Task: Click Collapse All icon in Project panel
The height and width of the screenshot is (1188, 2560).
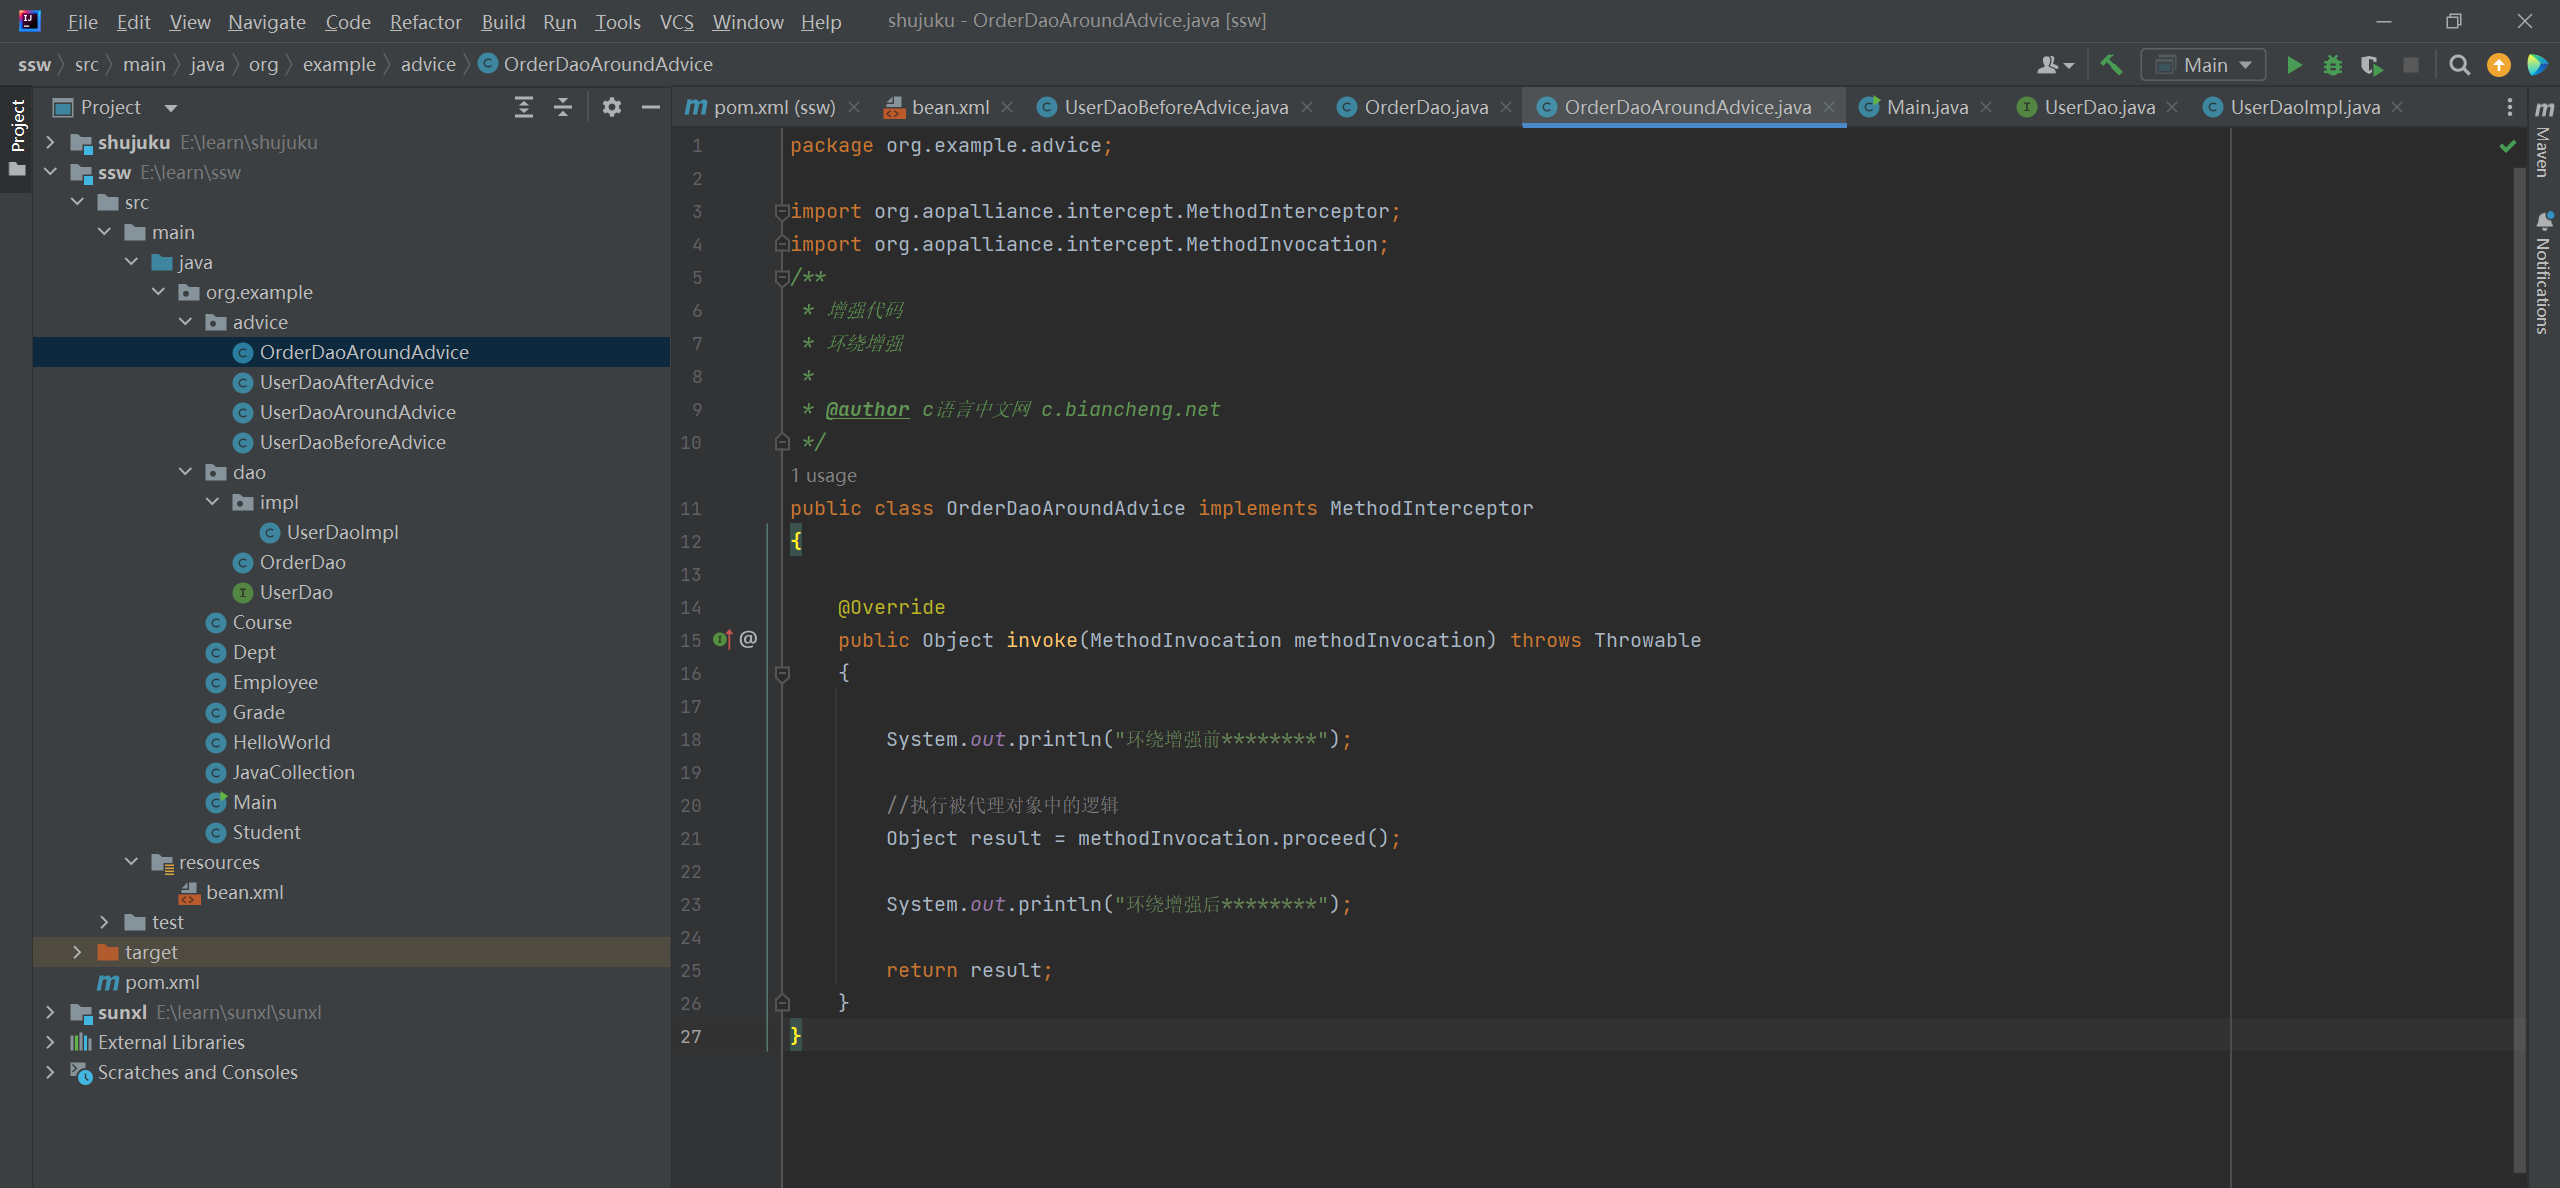Action: tap(563, 107)
